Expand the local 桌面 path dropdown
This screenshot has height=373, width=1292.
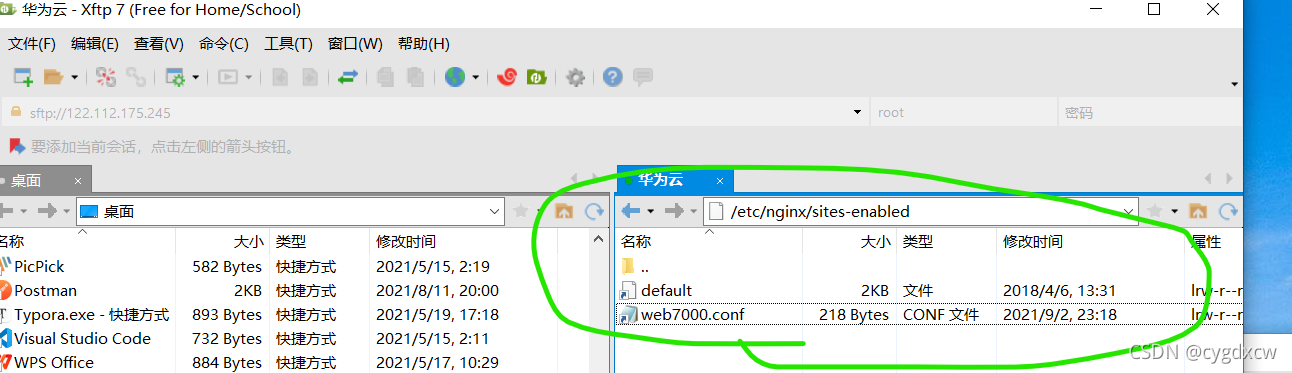click(x=495, y=211)
